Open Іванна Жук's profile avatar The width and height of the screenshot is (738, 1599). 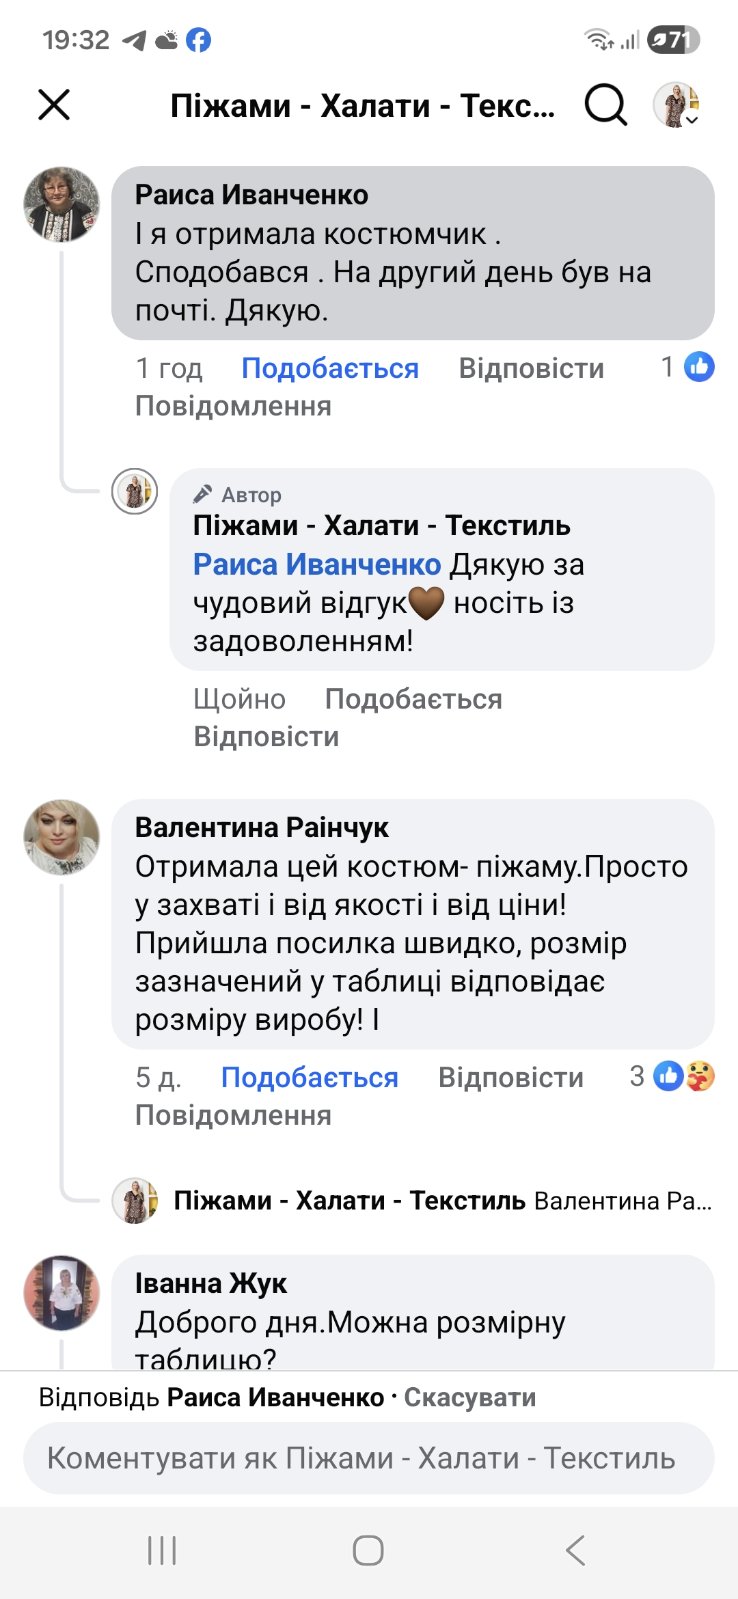pos(62,1293)
